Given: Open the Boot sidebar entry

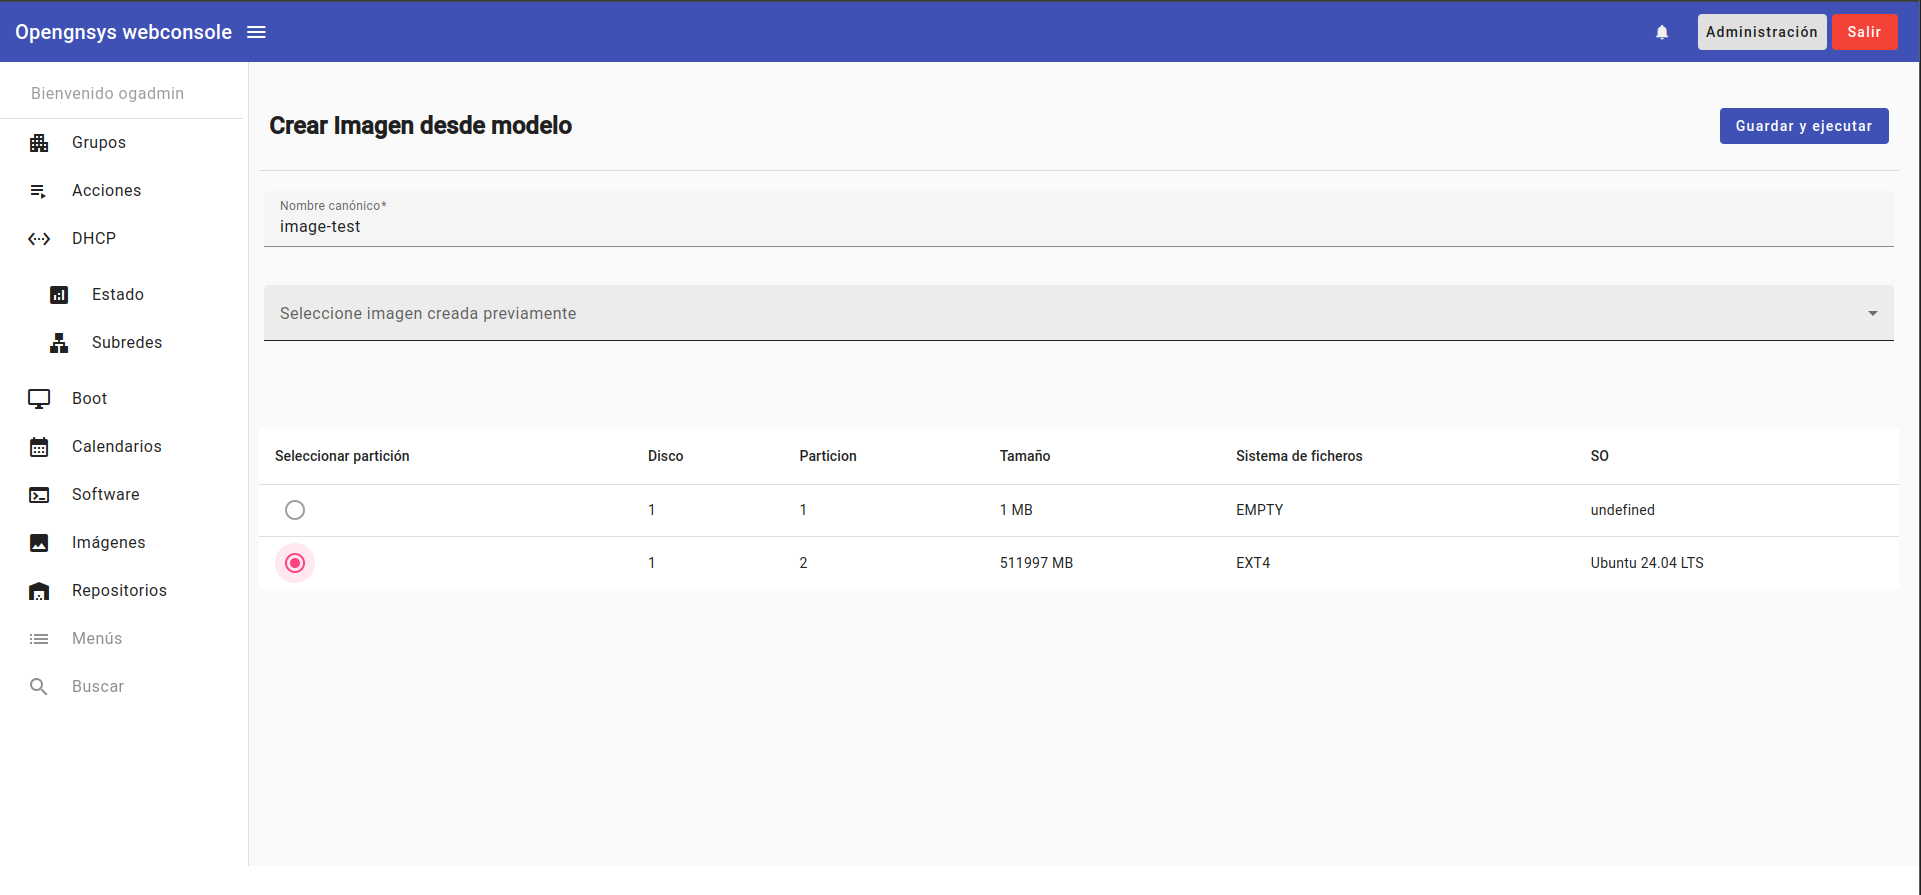Looking at the screenshot, I should [89, 398].
